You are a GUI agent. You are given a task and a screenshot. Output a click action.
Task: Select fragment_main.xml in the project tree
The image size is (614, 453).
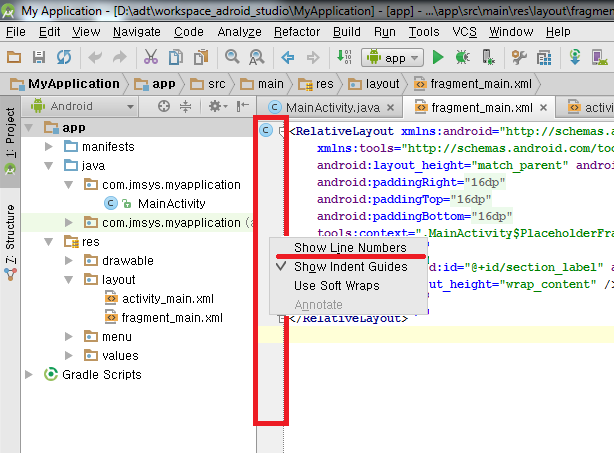172,318
